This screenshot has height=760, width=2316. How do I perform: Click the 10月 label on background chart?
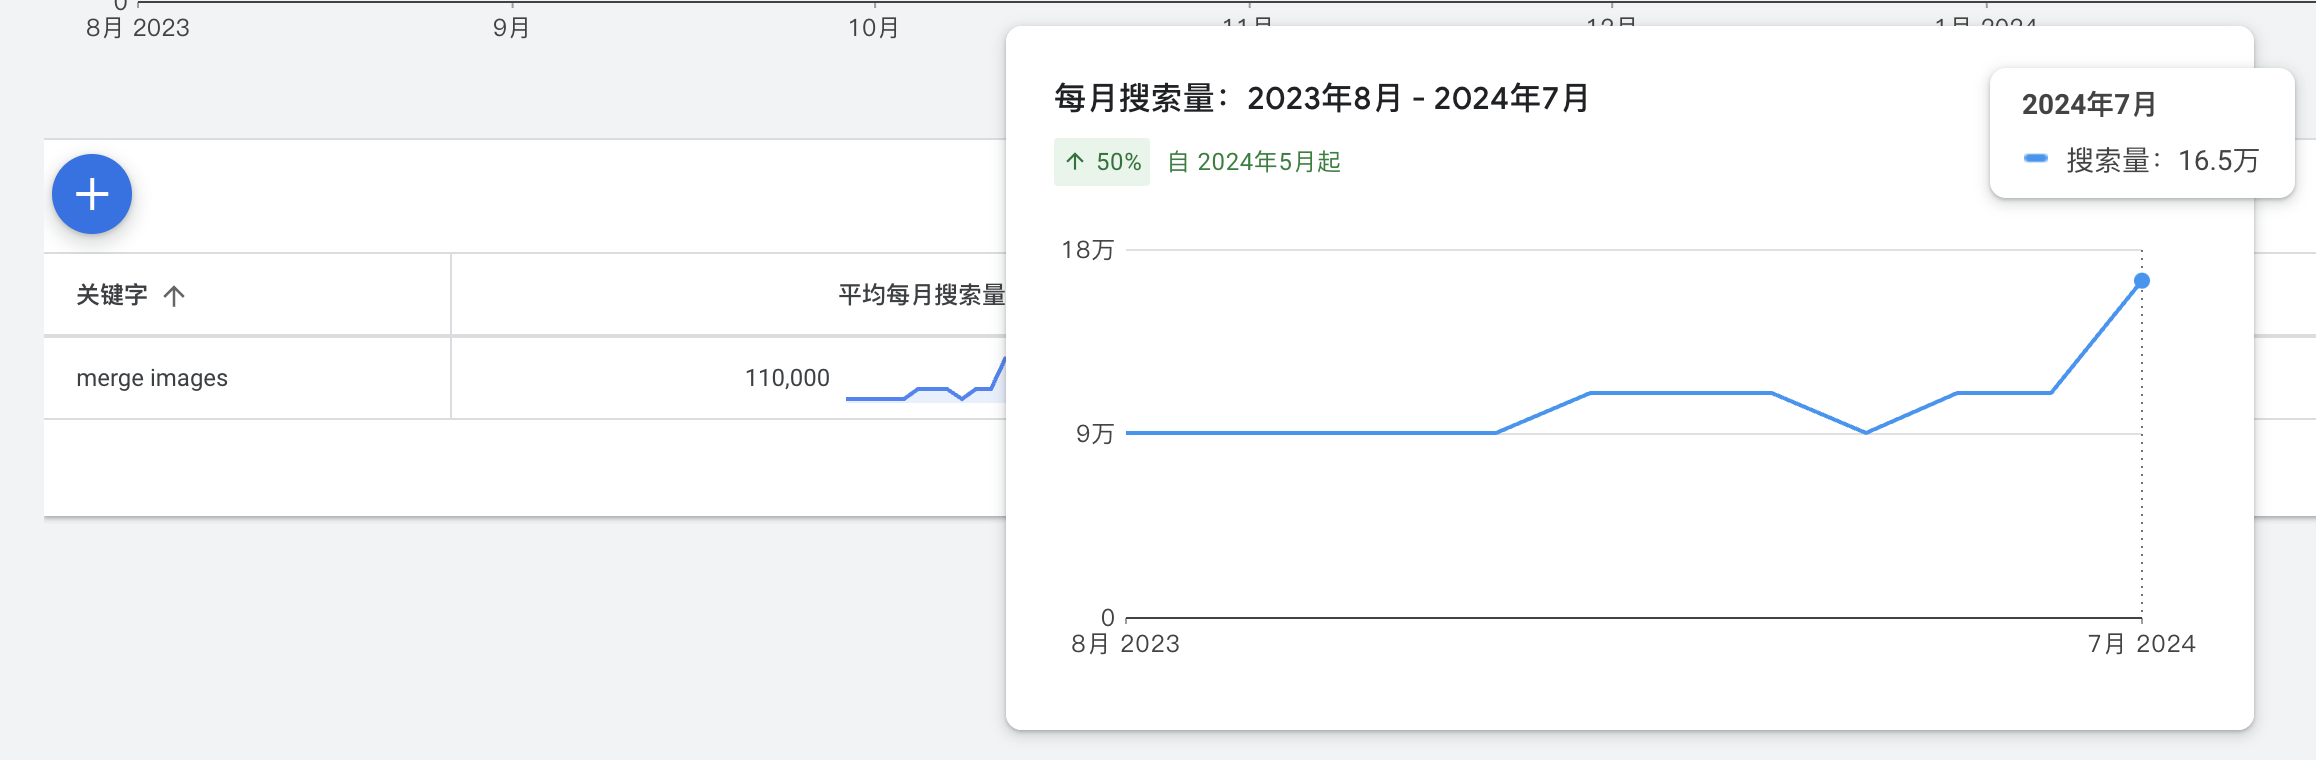(x=873, y=28)
